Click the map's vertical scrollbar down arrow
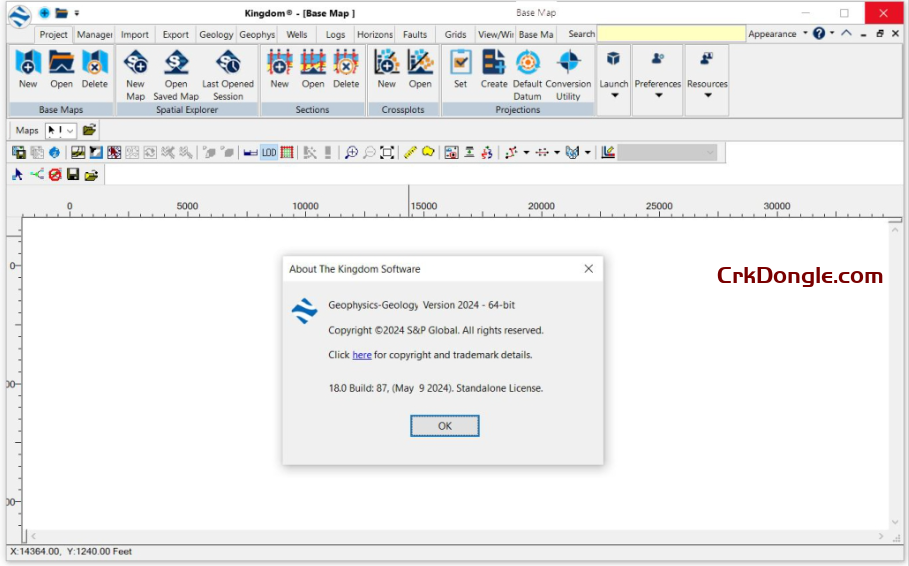Image resolution: width=909 pixels, height=566 pixels. tap(895, 522)
